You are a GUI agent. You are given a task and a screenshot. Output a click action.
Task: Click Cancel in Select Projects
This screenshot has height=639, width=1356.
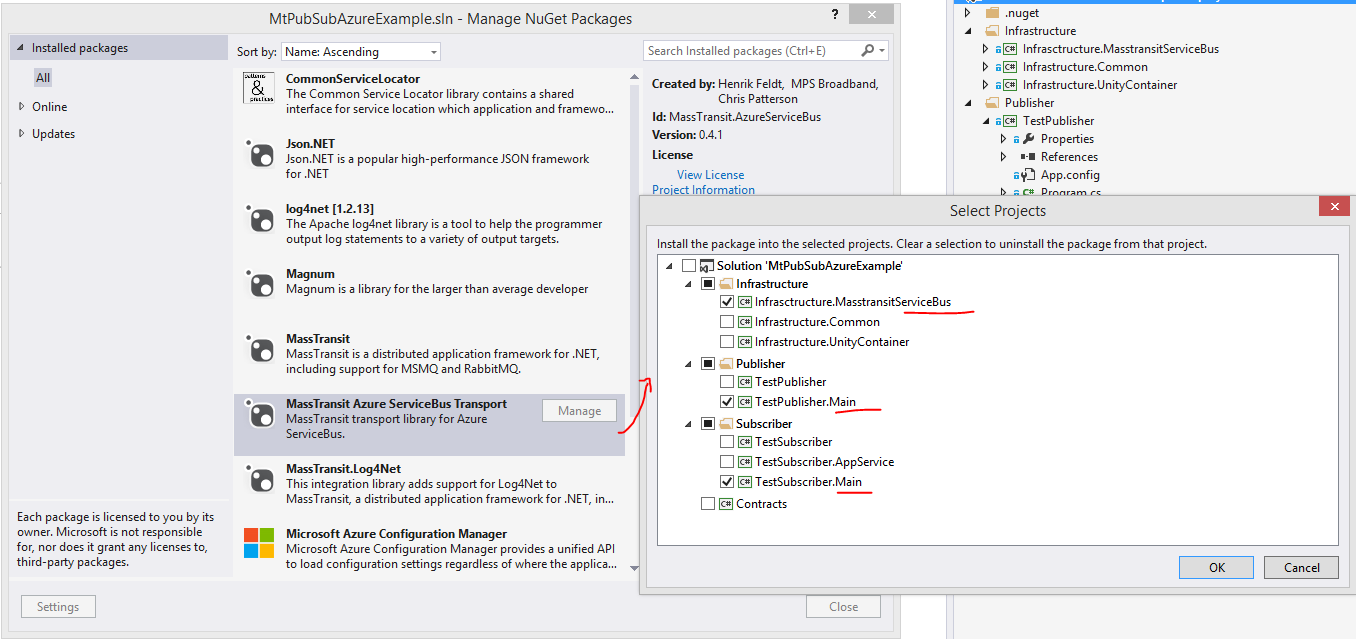tap(1301, 567)
